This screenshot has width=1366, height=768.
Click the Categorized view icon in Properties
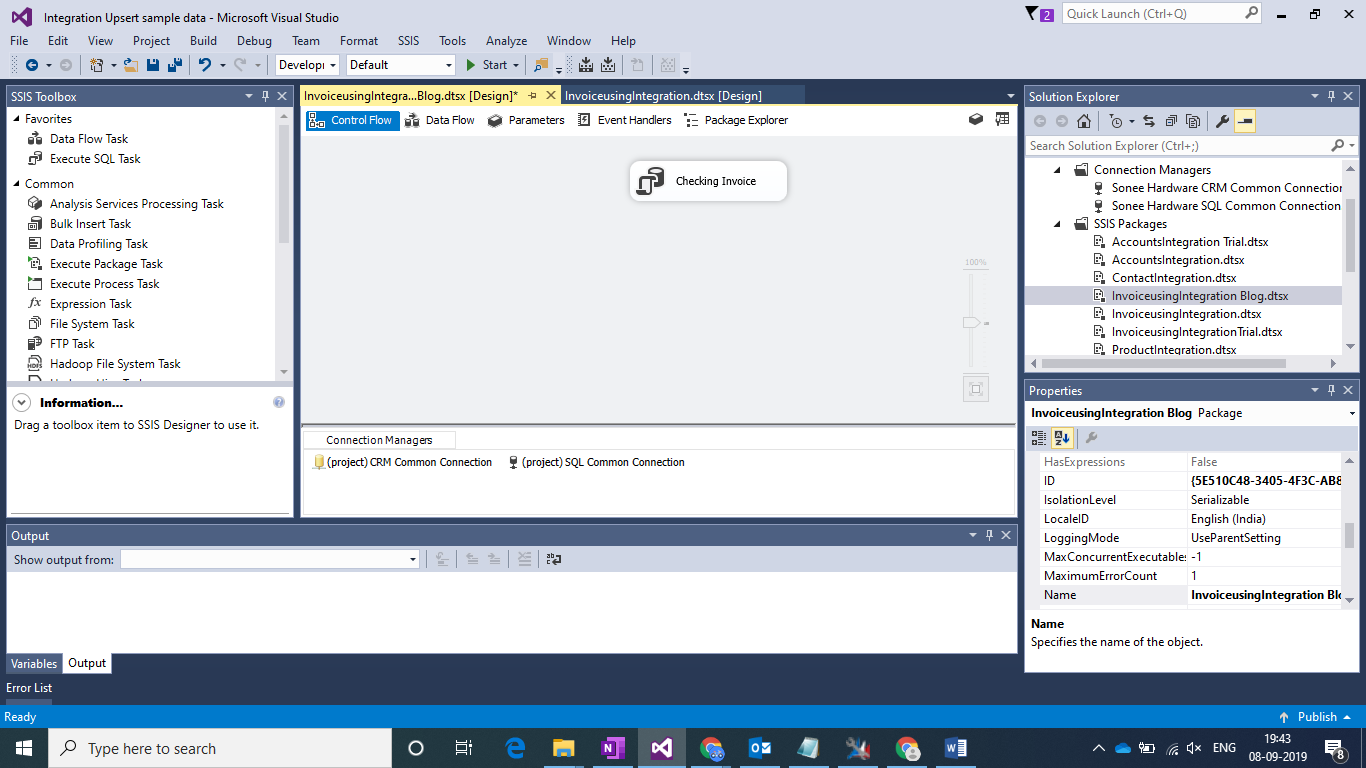[x=1039, y=438]
